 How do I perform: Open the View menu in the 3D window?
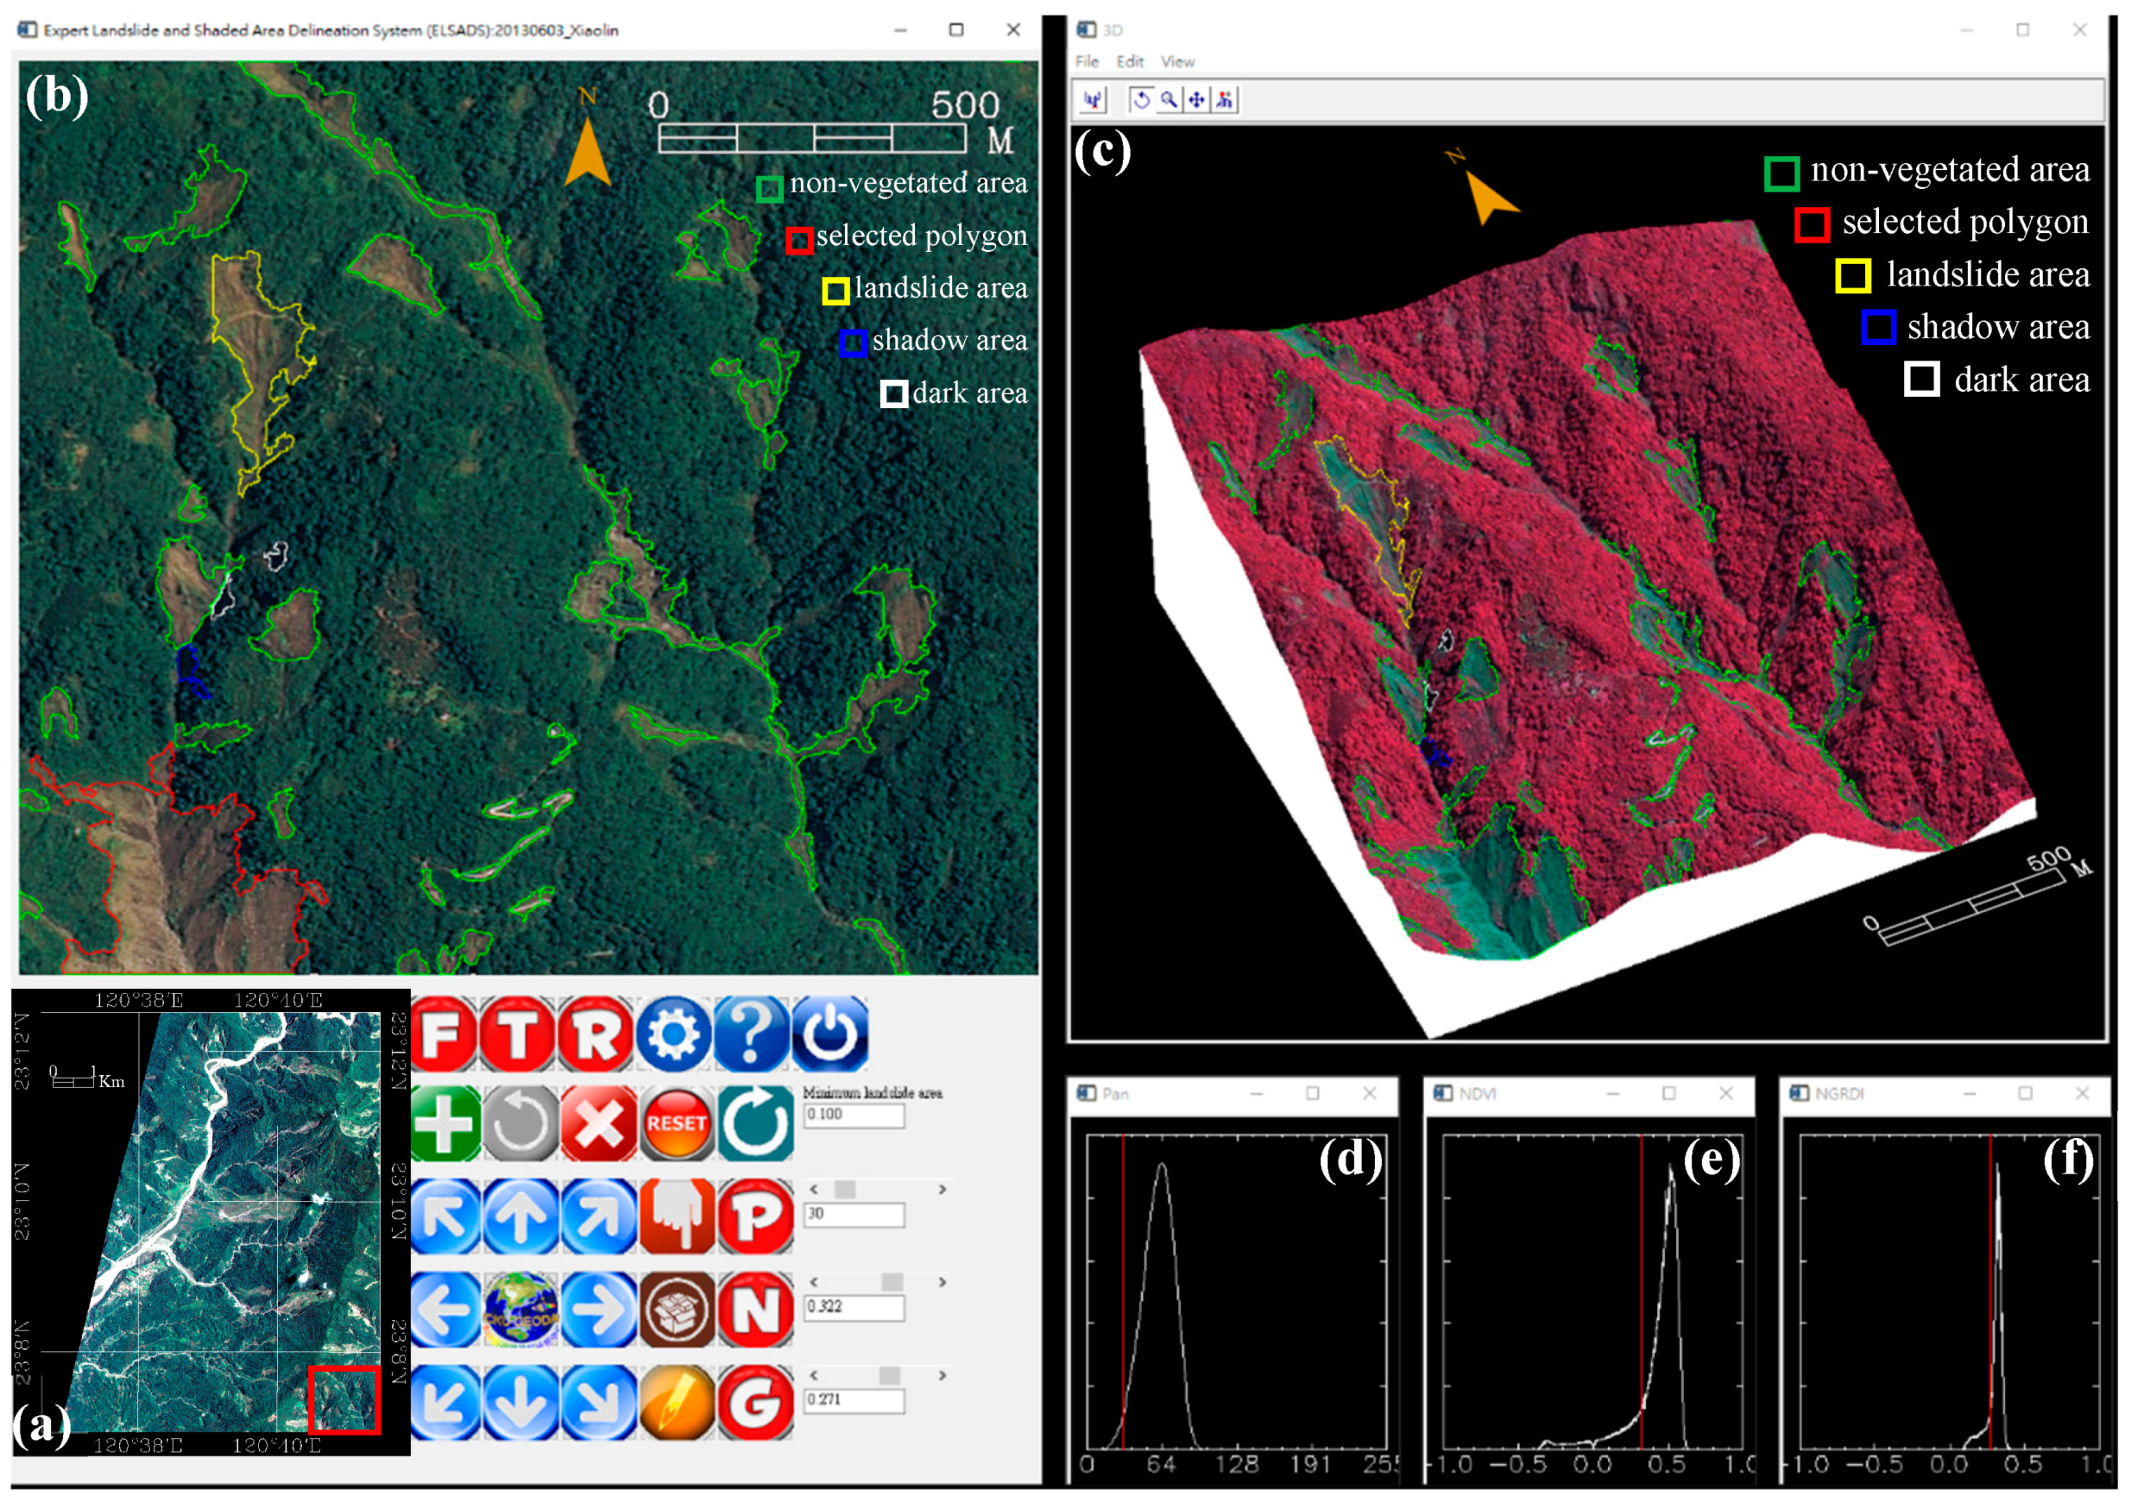[1177, 62]
